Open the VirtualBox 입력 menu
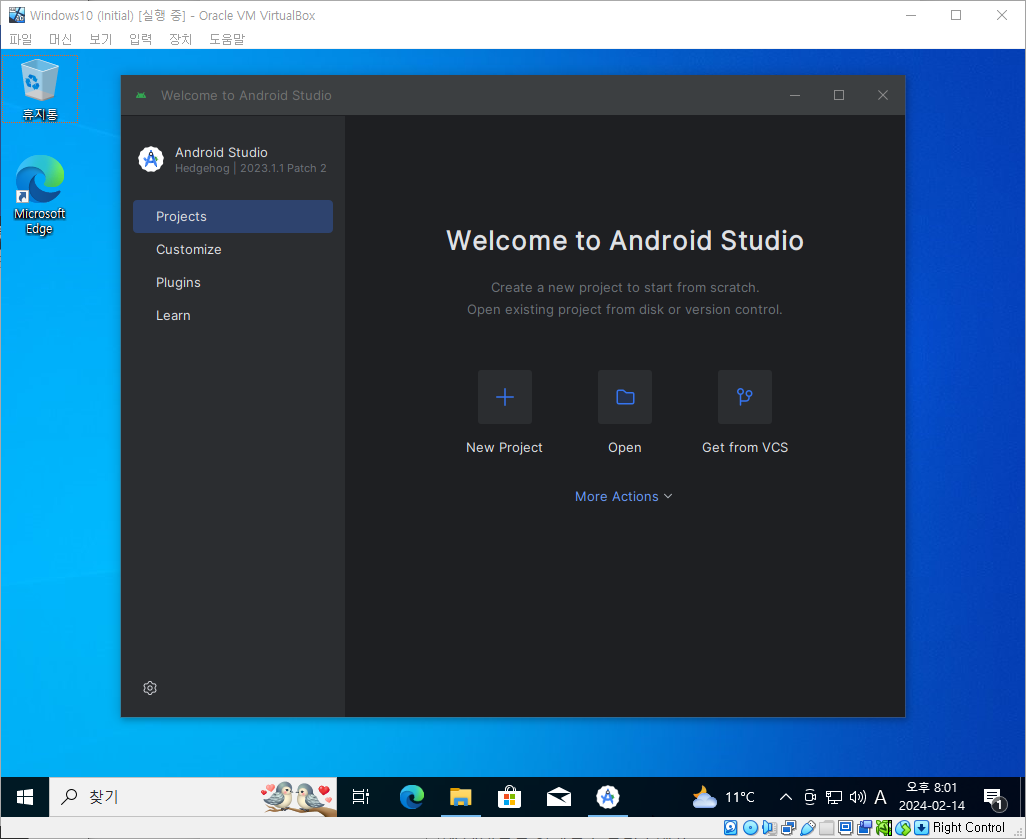The width and height of the screenshot is (1026, 839). [141, 39]
